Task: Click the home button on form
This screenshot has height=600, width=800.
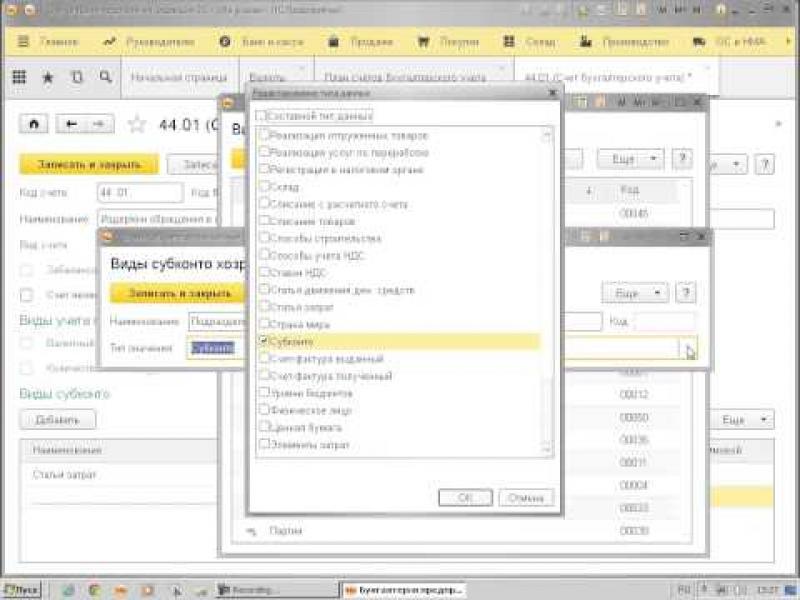Action: [34, 123]
